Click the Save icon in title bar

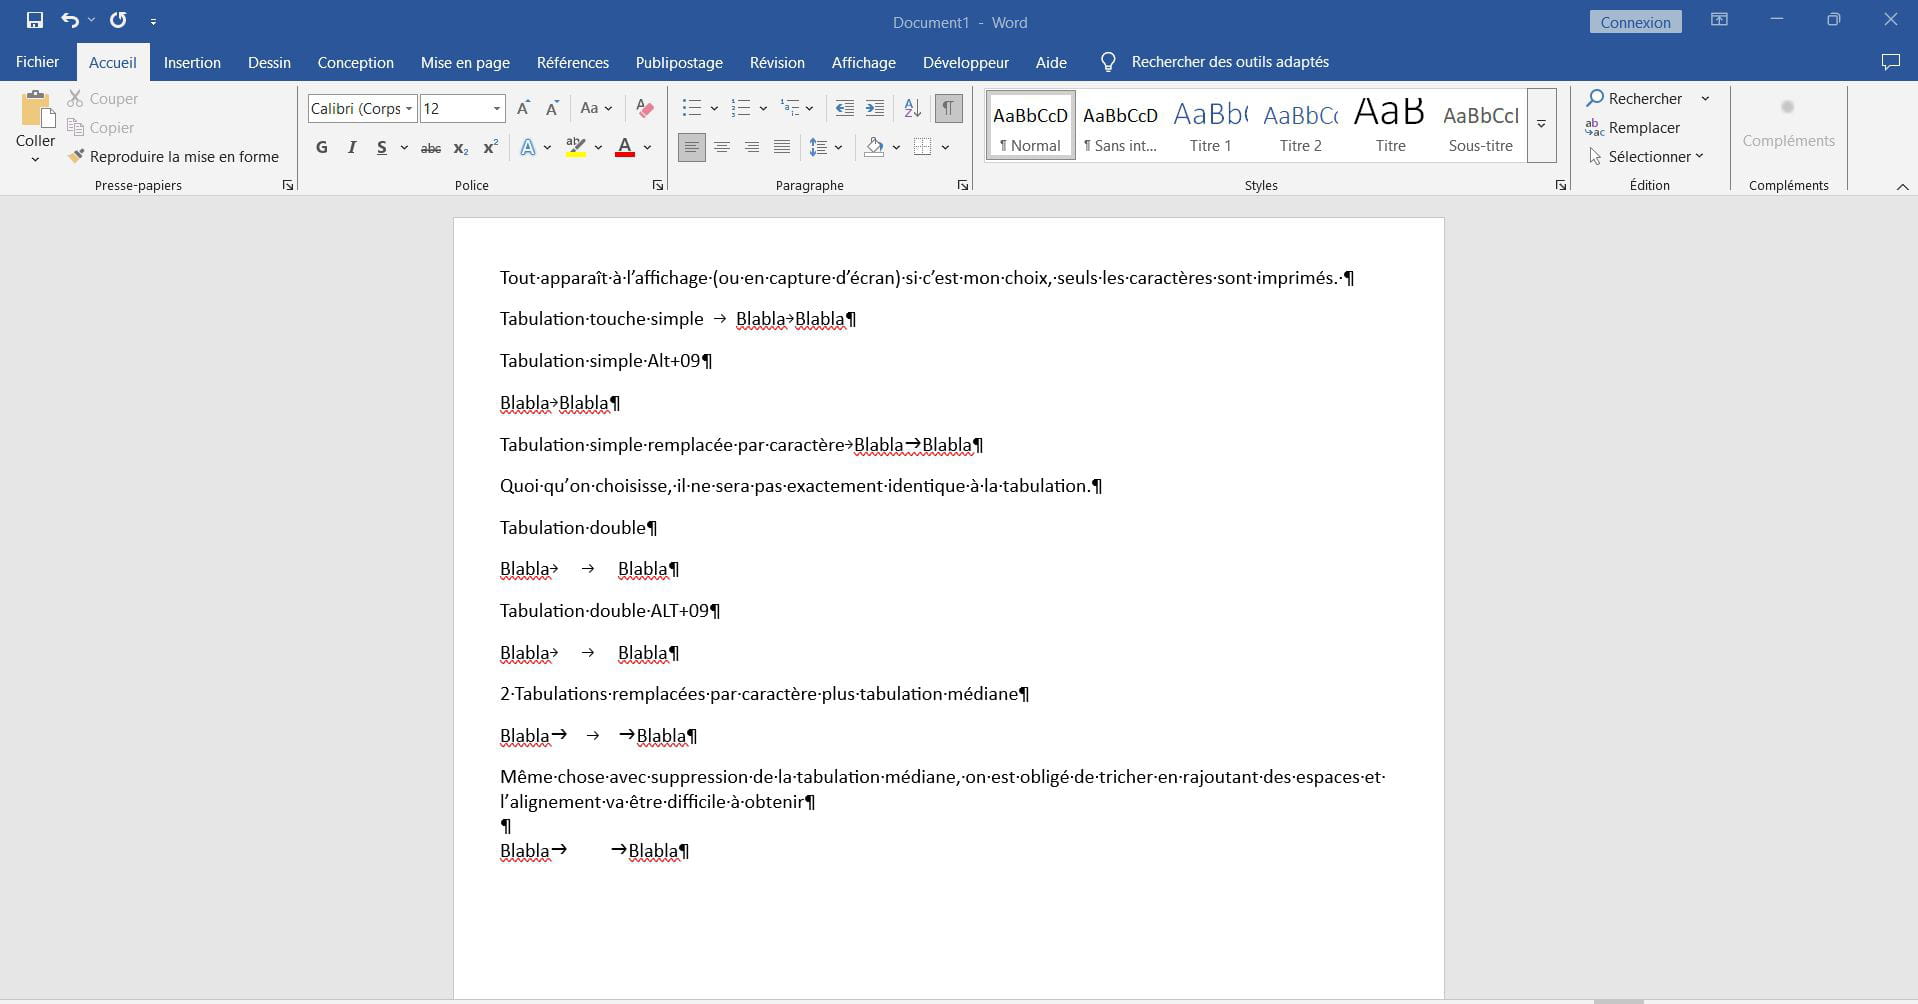[34, 20]
